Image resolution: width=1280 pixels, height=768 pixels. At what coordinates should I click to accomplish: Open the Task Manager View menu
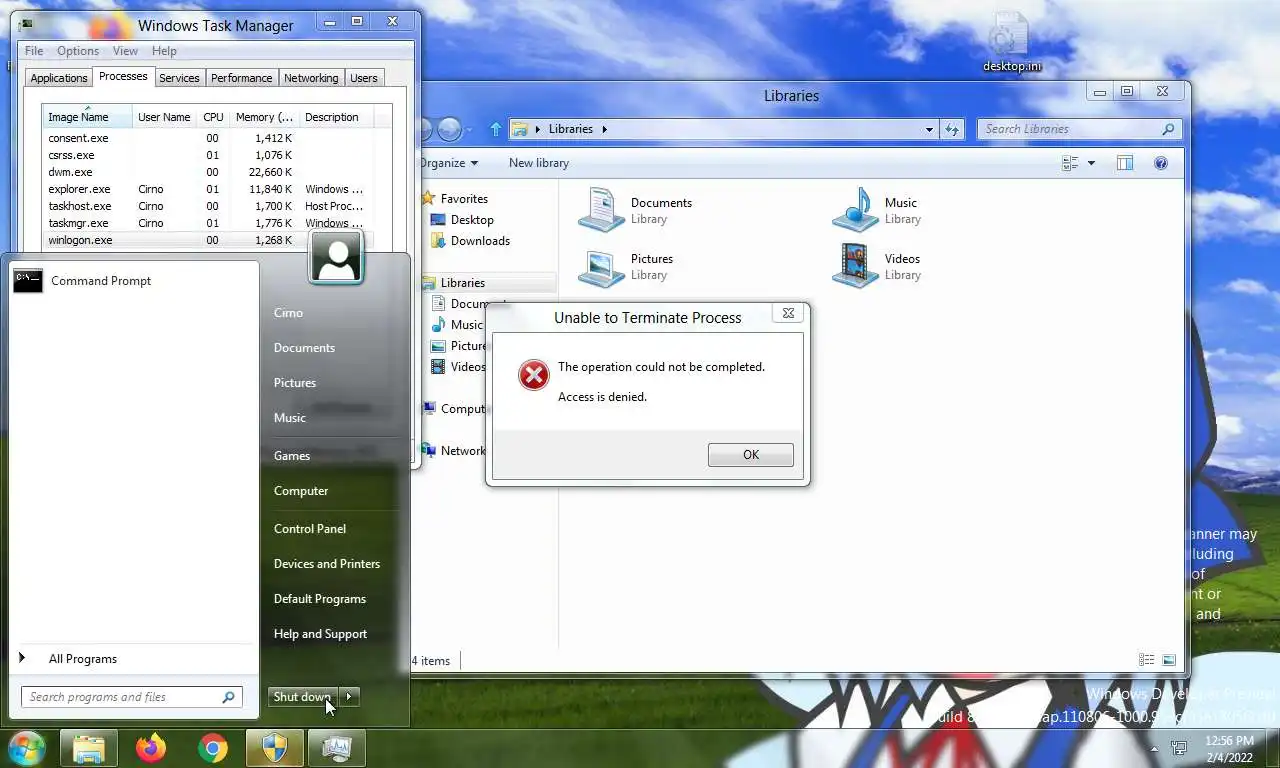tap(125, 51)
